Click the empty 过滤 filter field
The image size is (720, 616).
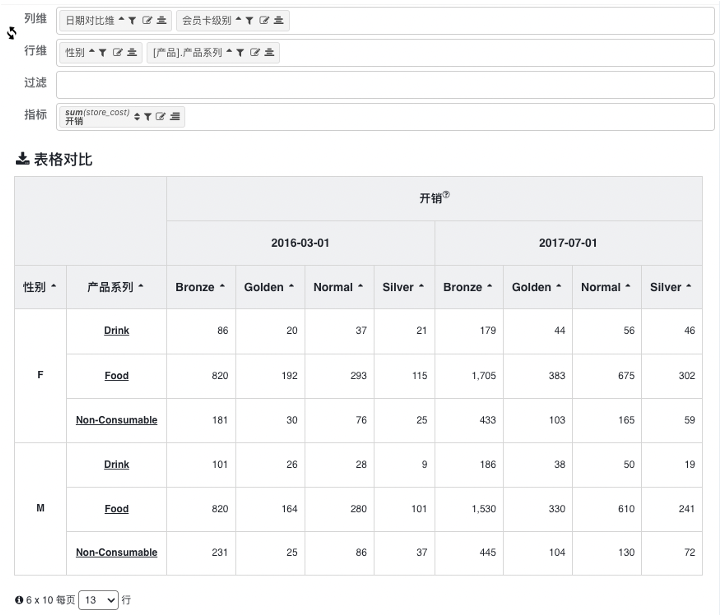click(x=385, y=85)
